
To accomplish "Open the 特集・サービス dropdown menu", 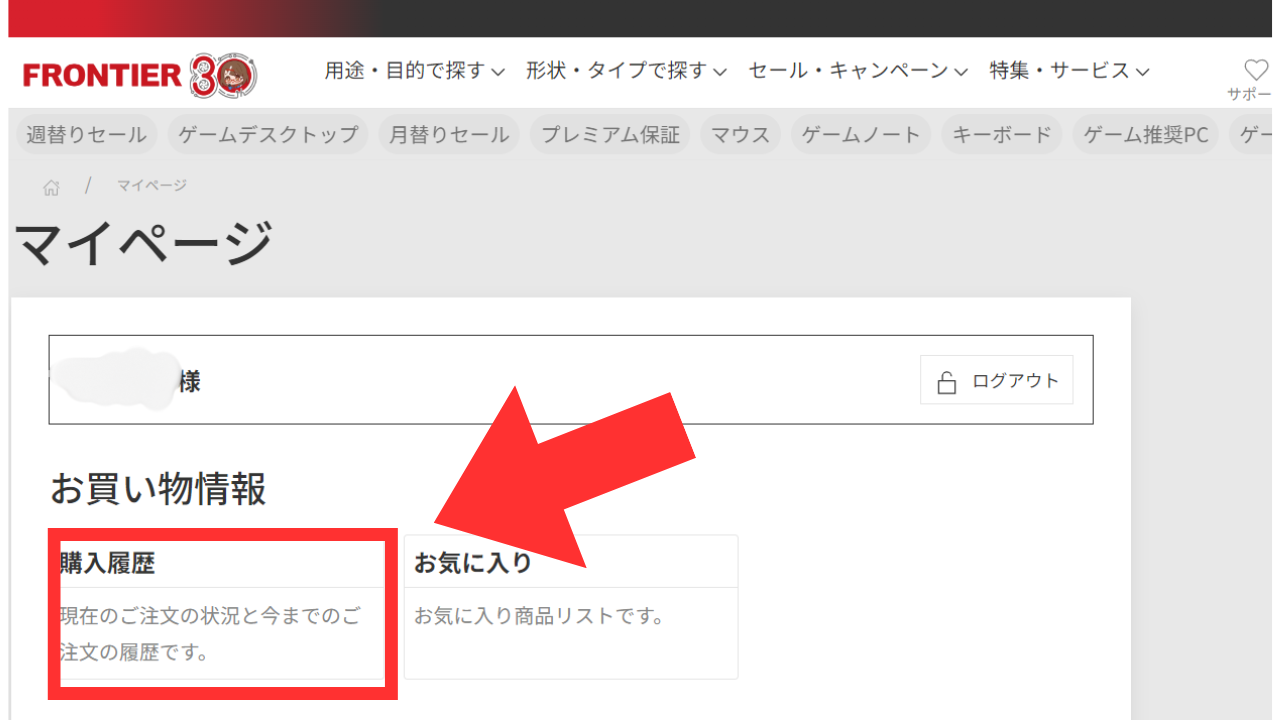I will point(1069,71).
